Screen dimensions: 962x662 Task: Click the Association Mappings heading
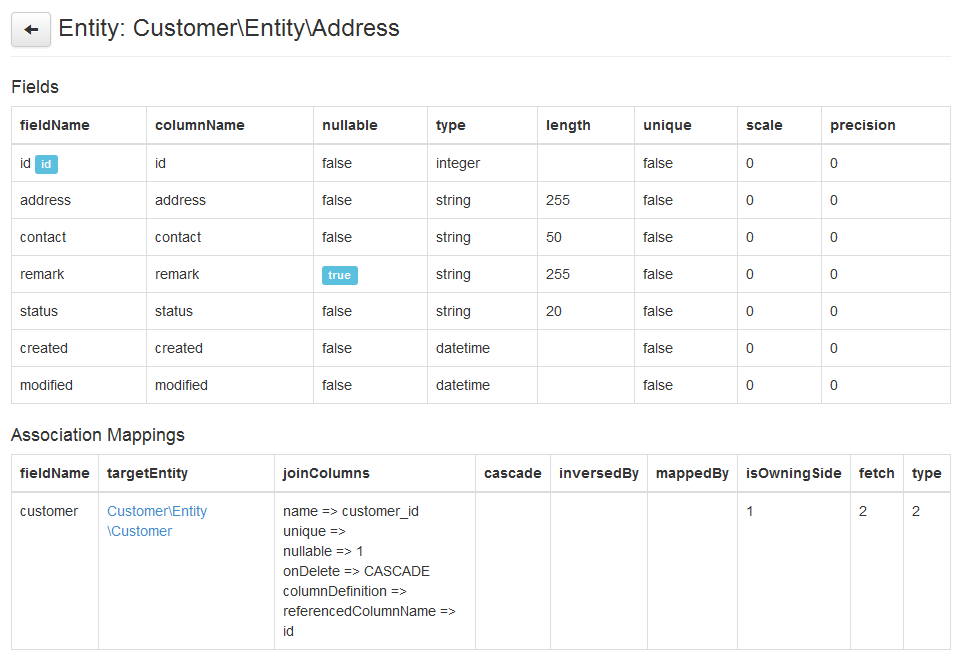tap(98, 435)
